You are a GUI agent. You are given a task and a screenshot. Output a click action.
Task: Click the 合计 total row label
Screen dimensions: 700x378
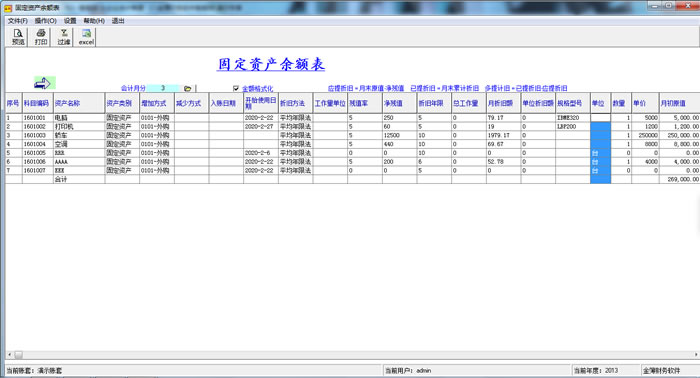click(79, 179)
